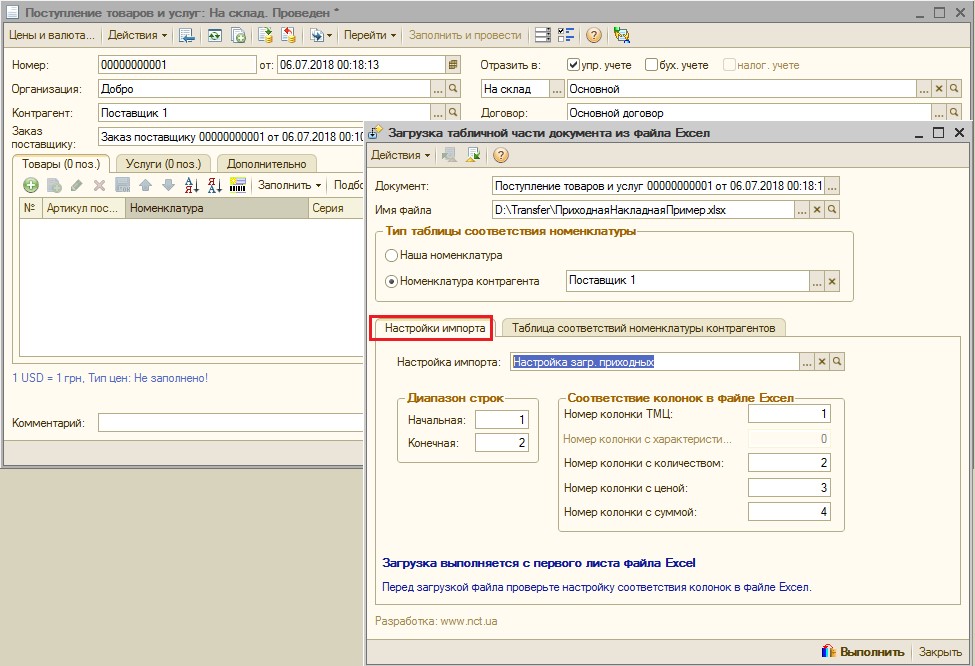The height and width of the screenshot is (666, 975).
Task: Click the move row down arrow icon
Action: coord(168,185)
